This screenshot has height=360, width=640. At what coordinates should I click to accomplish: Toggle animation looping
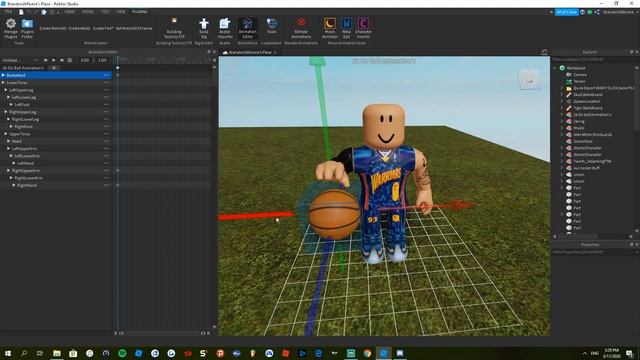(x=70, y=60)
